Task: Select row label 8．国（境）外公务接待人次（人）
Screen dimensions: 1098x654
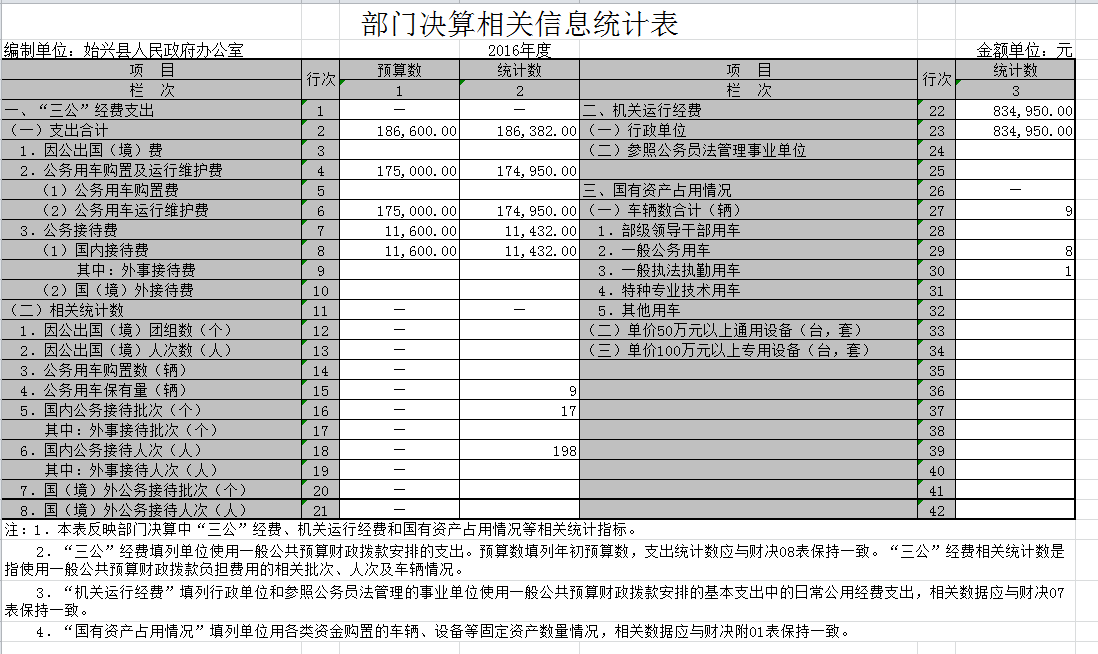Action: (132, 510)
